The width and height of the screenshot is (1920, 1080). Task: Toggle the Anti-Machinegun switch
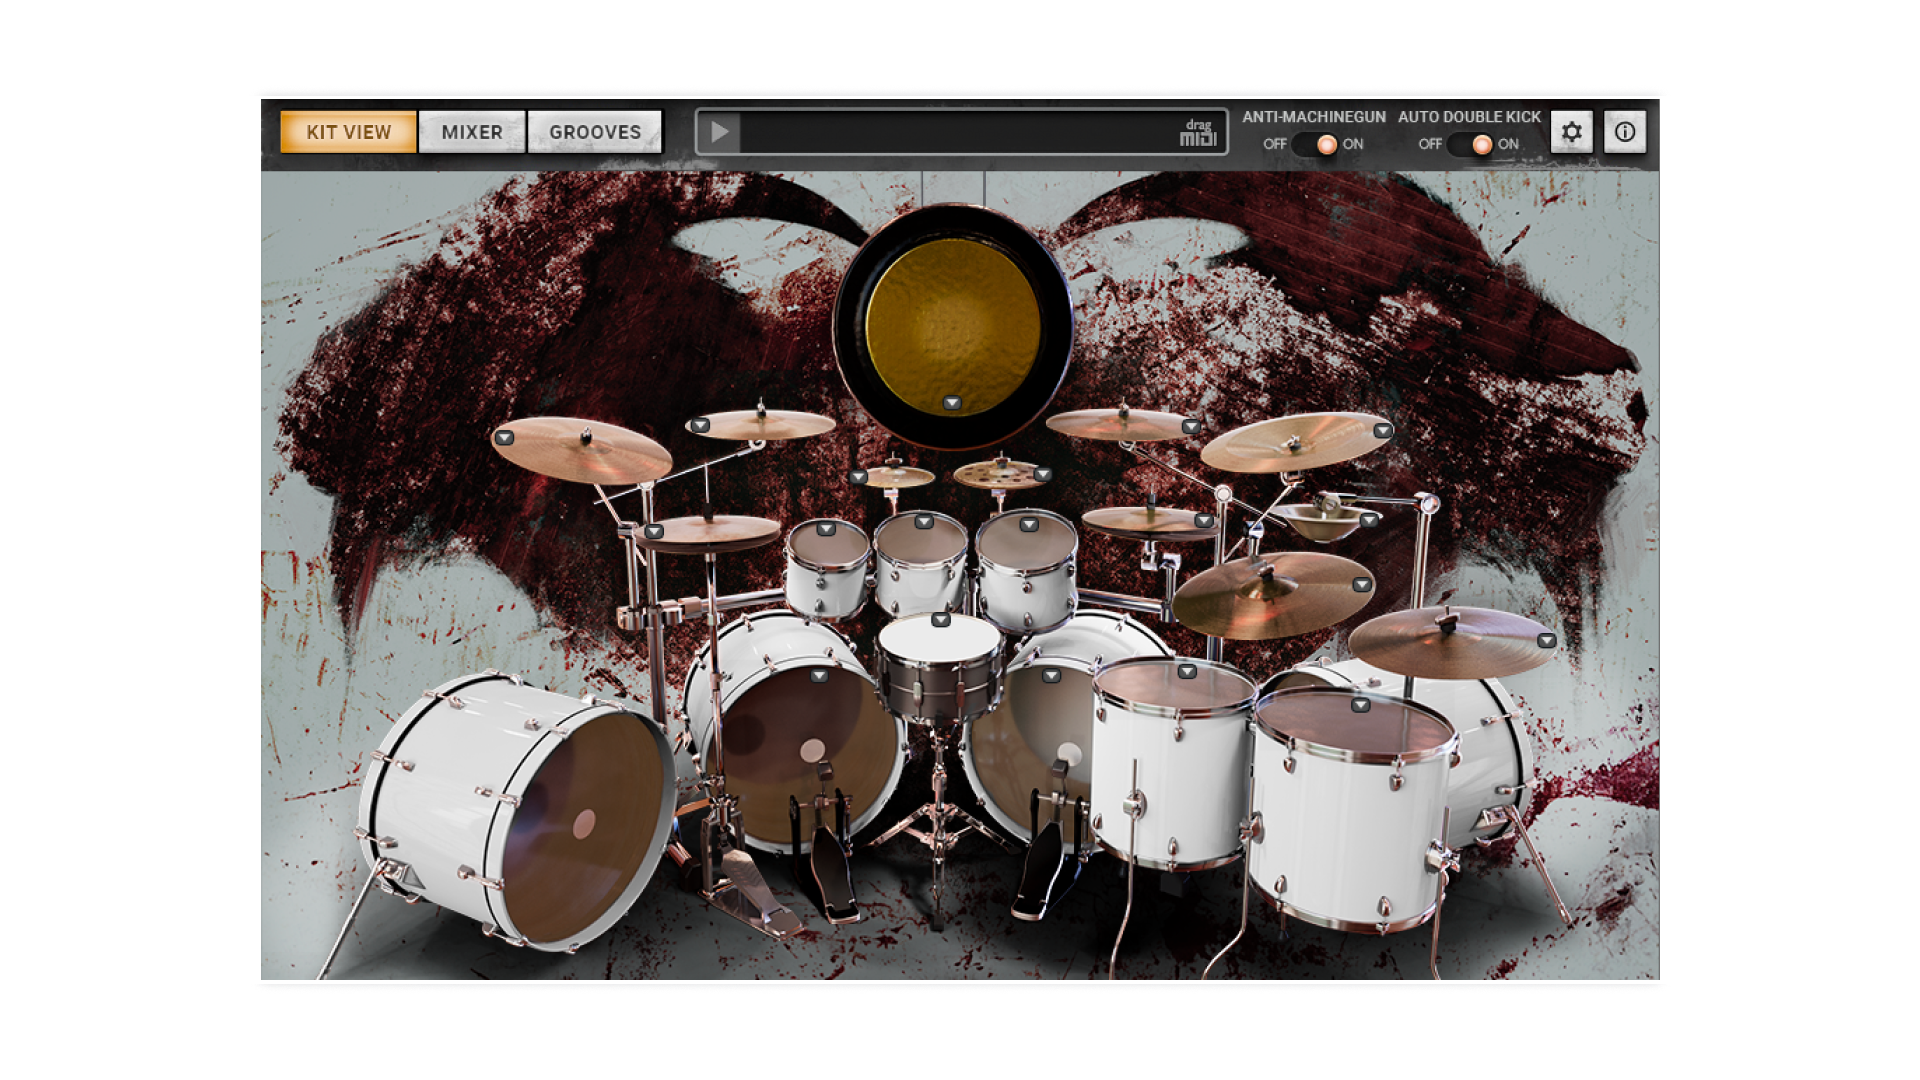tap(1313, 145)
